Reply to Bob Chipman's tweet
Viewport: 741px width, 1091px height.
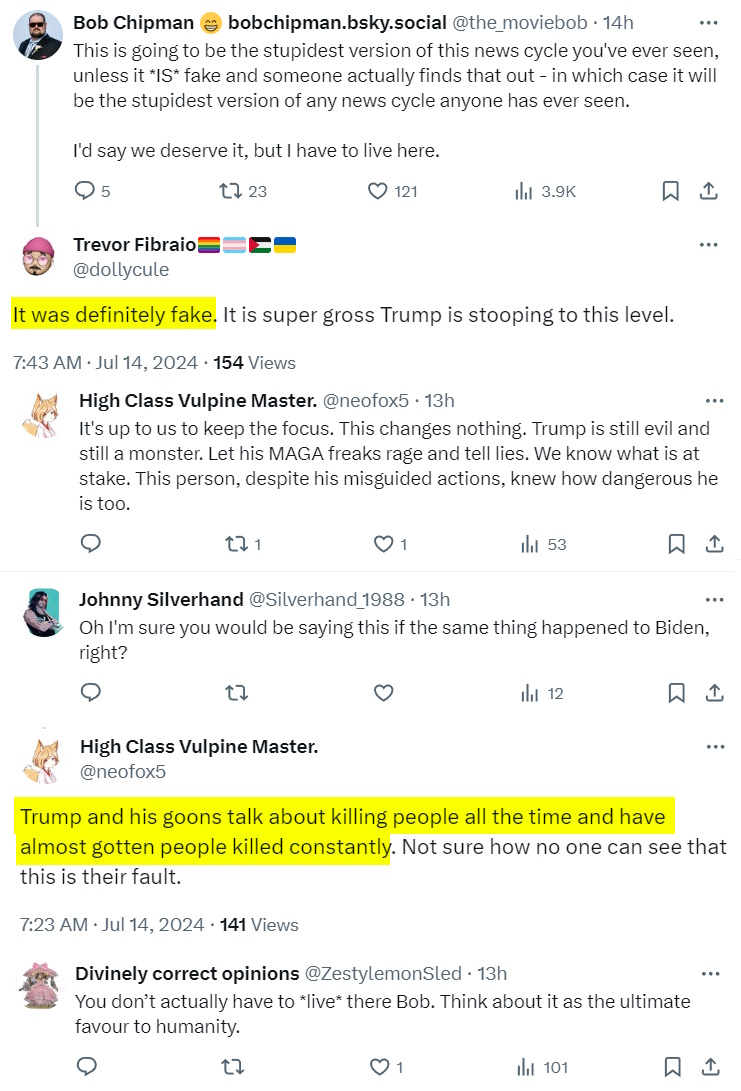click(x=86, y=191)
